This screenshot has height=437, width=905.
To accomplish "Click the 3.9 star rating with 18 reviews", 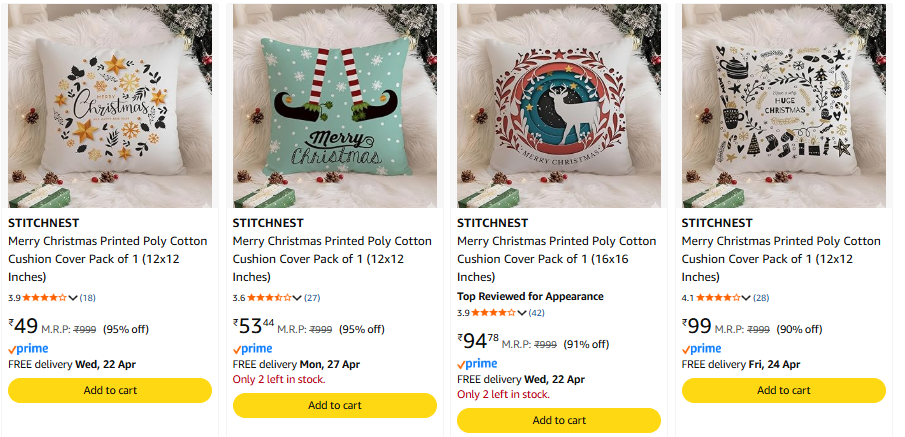I will (x=44, y=298).
